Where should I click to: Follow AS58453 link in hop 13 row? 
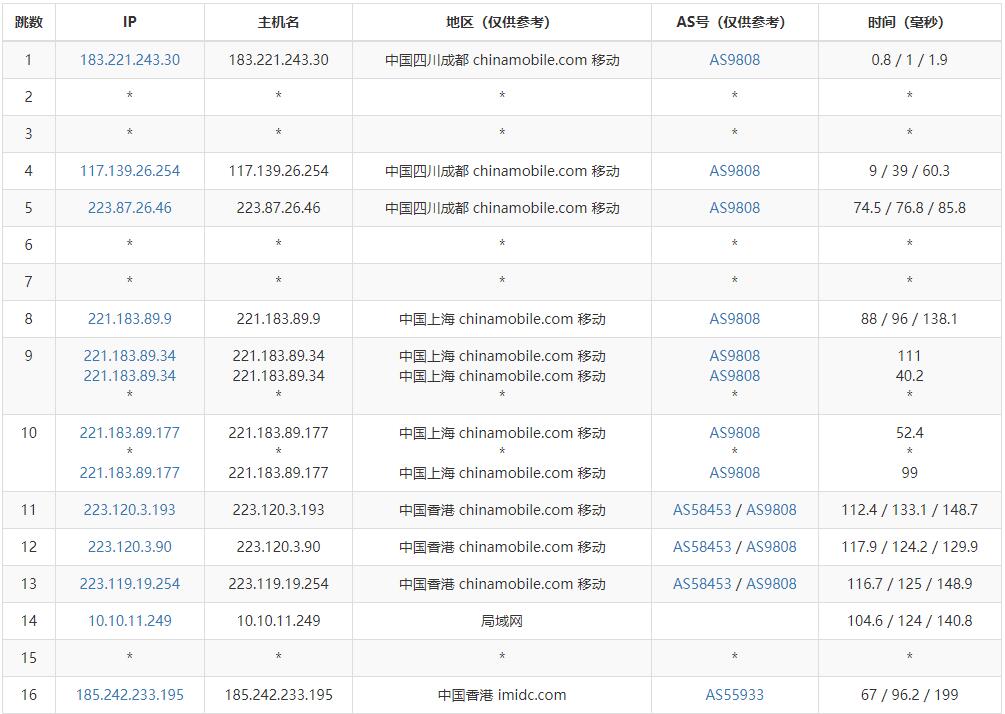(702, 584)
